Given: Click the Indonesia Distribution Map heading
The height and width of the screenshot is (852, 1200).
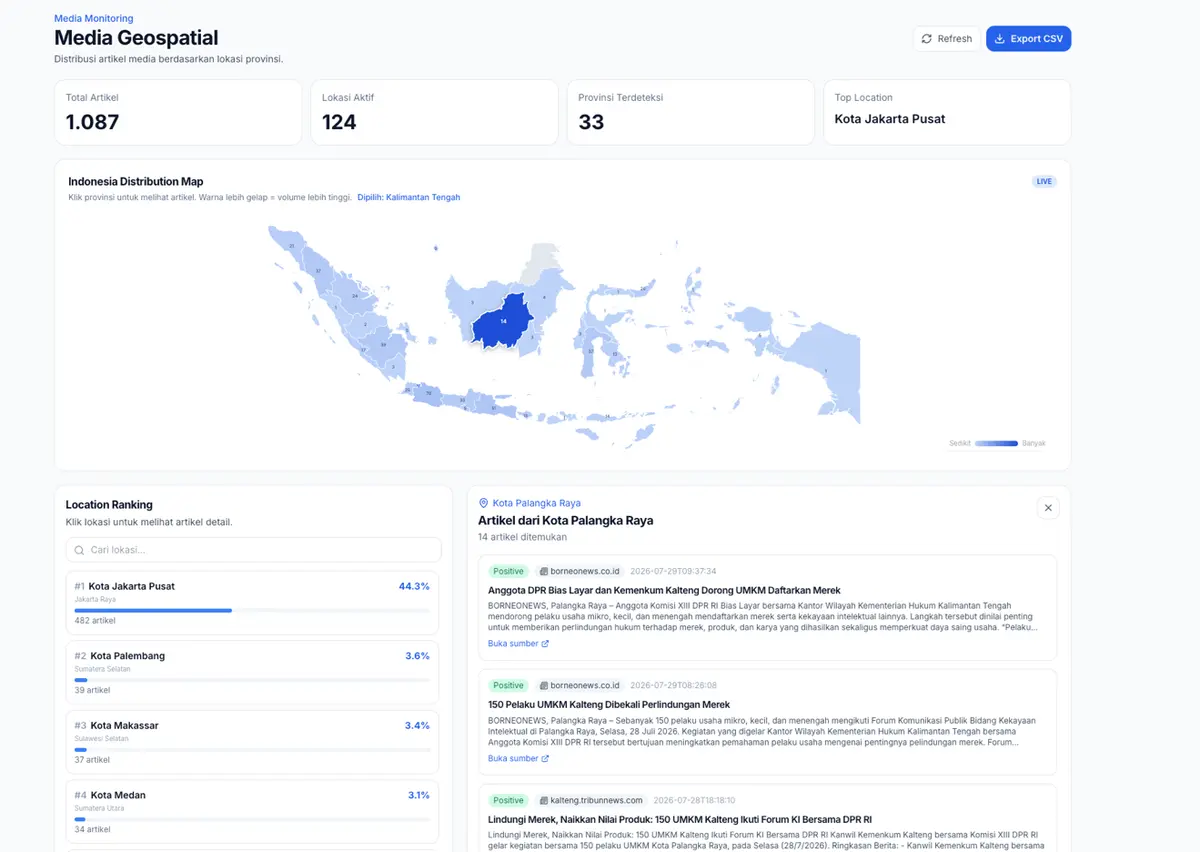Looking at the screenshot, I should pyautogui.click(x=135, y=182).
